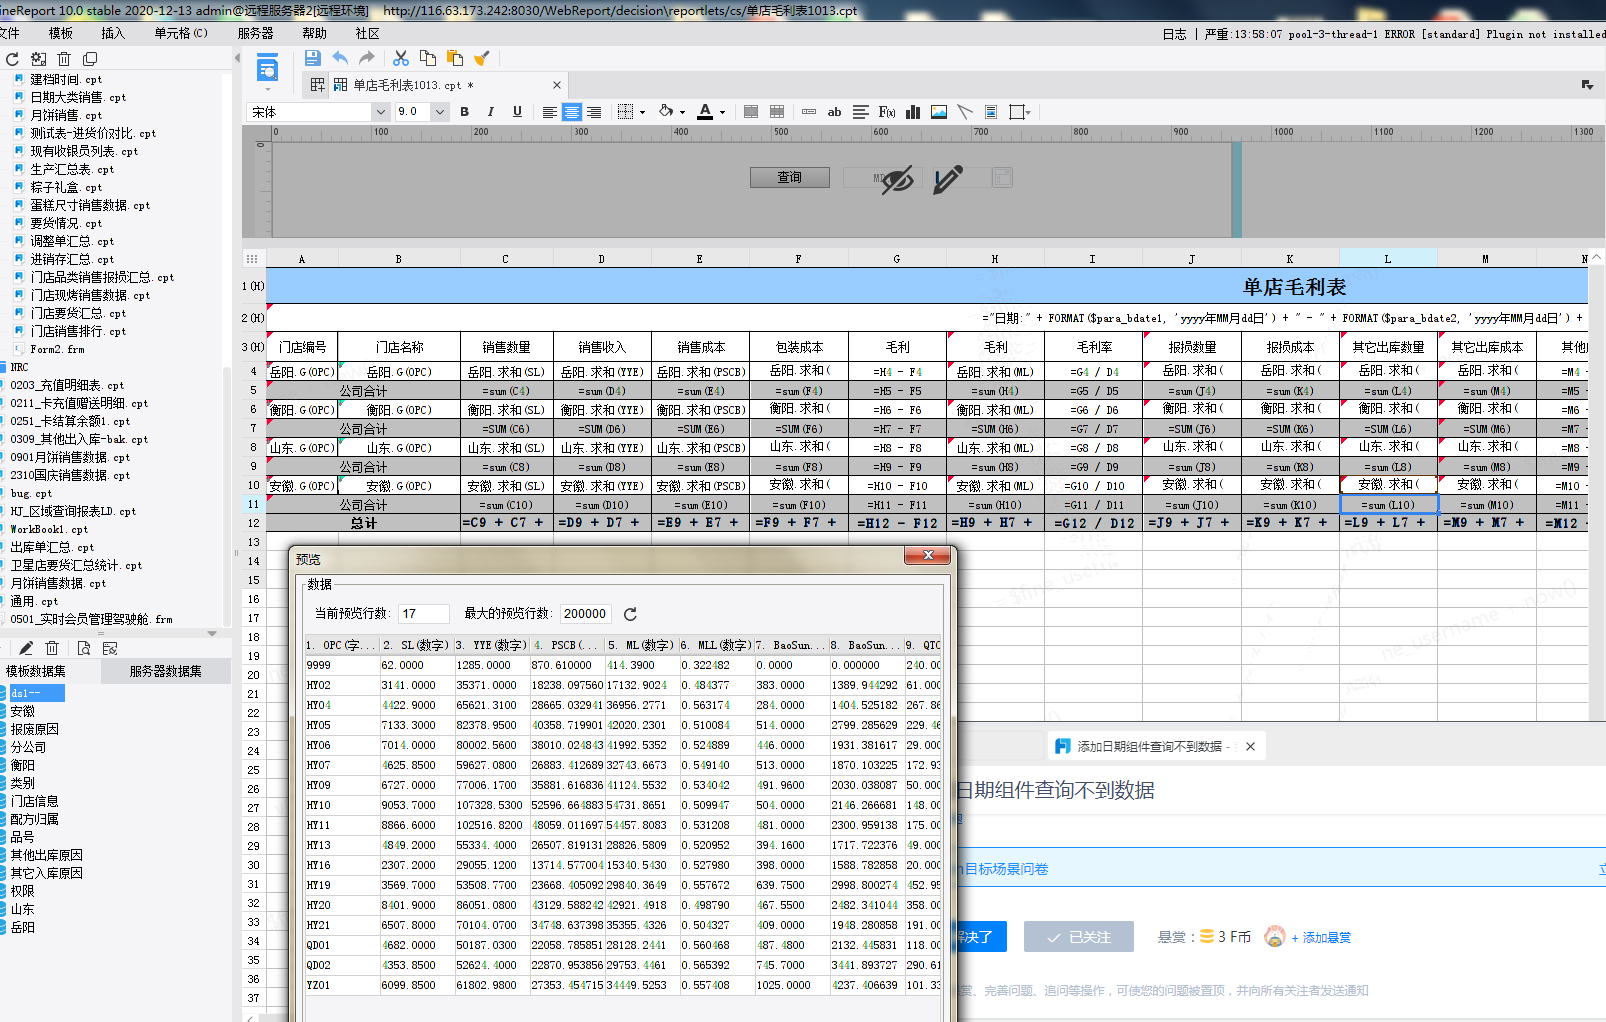Click the pencil edit icon in parameter pane
The width and height of the screenshot is (1606, 1022).
pyautogui.click(x=947, y=179)
